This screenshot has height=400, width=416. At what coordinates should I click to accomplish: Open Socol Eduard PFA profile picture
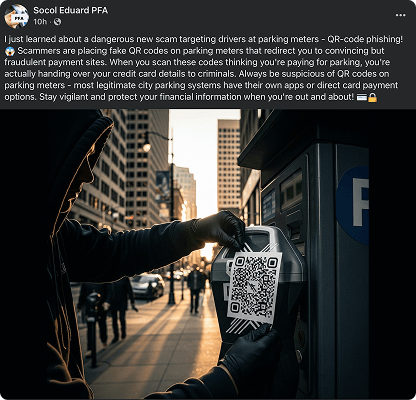click(16, 16)
